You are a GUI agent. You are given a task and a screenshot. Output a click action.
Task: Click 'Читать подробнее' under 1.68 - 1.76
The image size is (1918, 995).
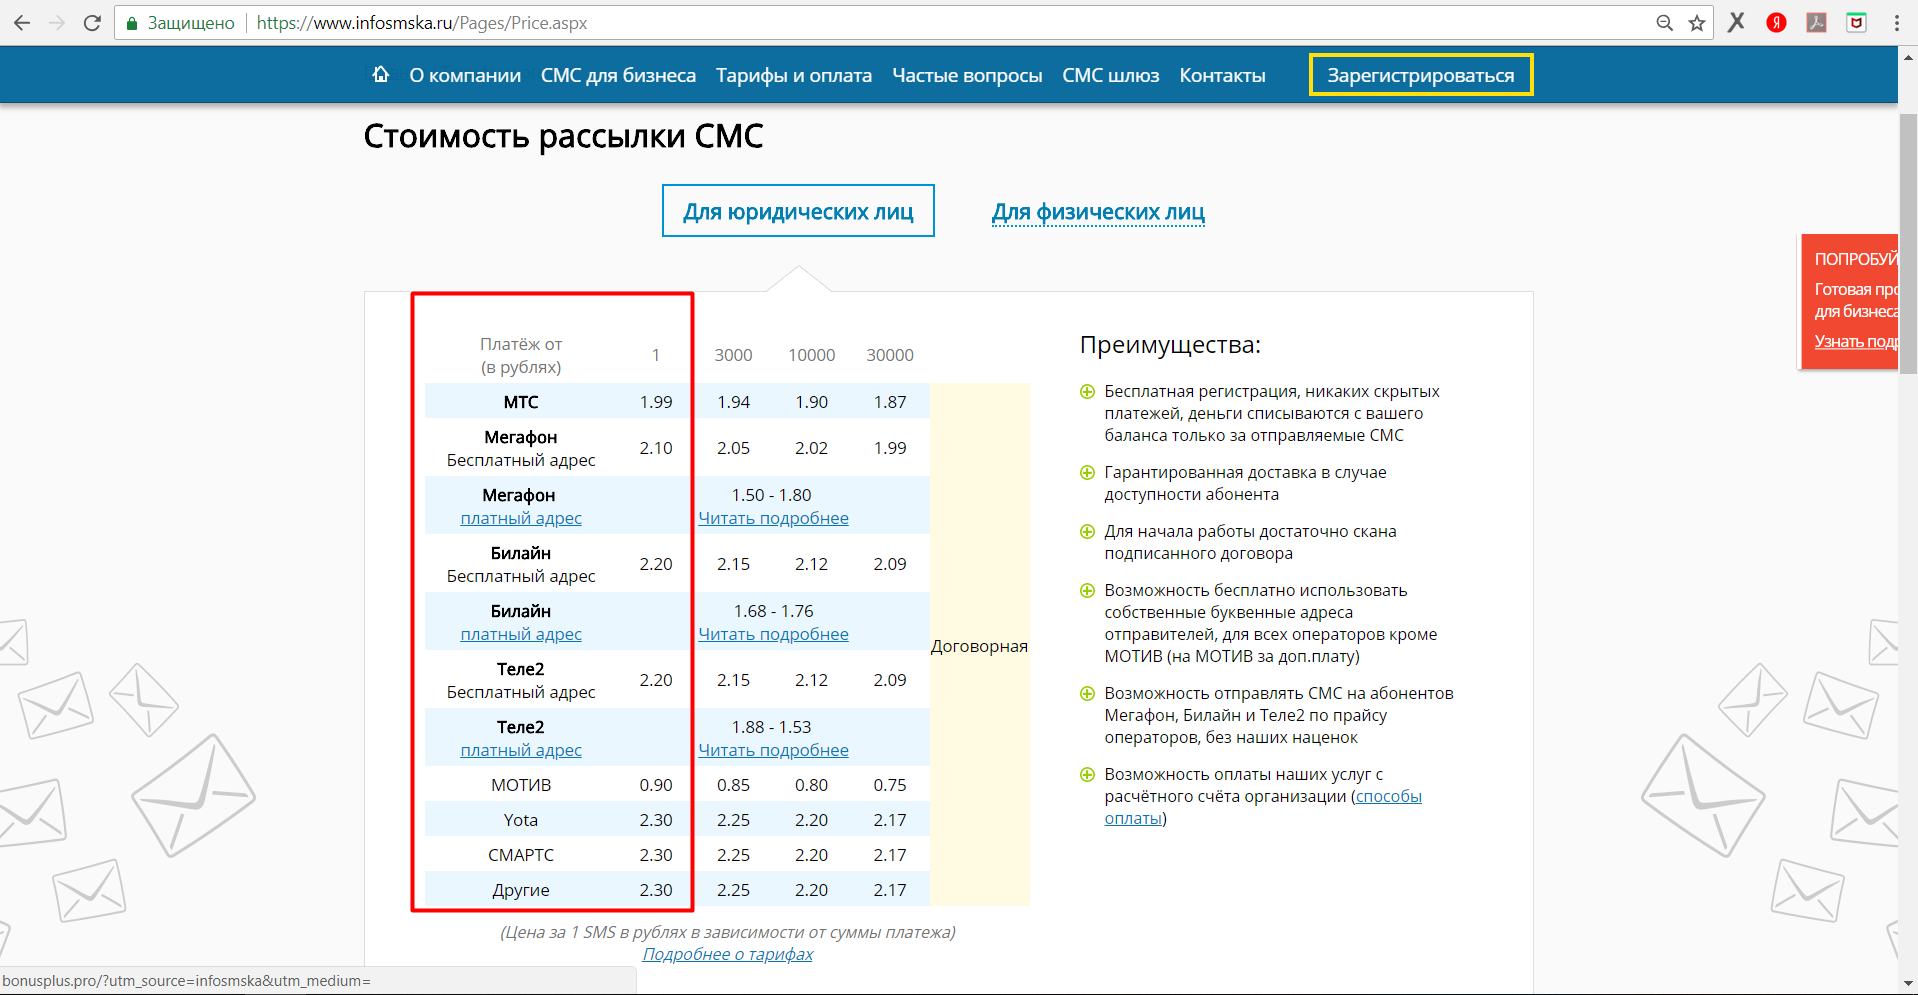[773, 634]
